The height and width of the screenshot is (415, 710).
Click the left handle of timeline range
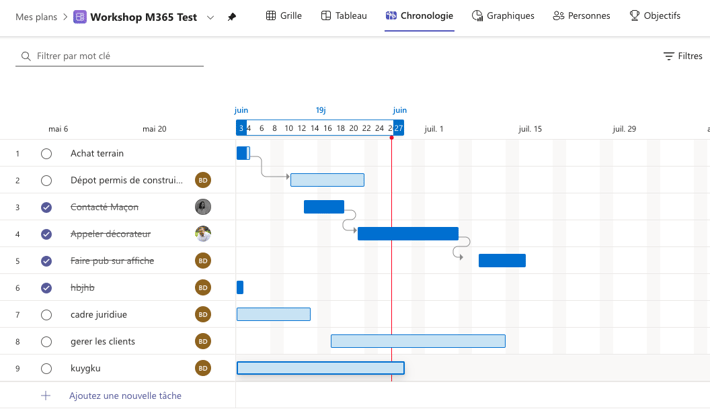coord(241,128)
